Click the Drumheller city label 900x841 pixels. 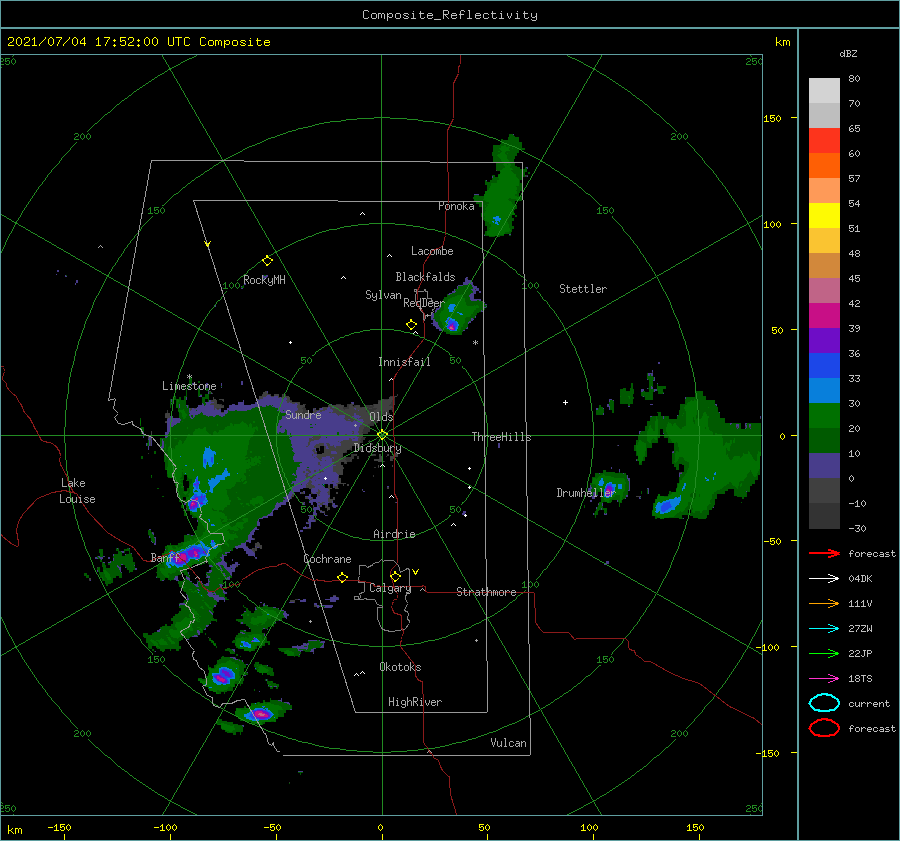click(x=585, y=493)
